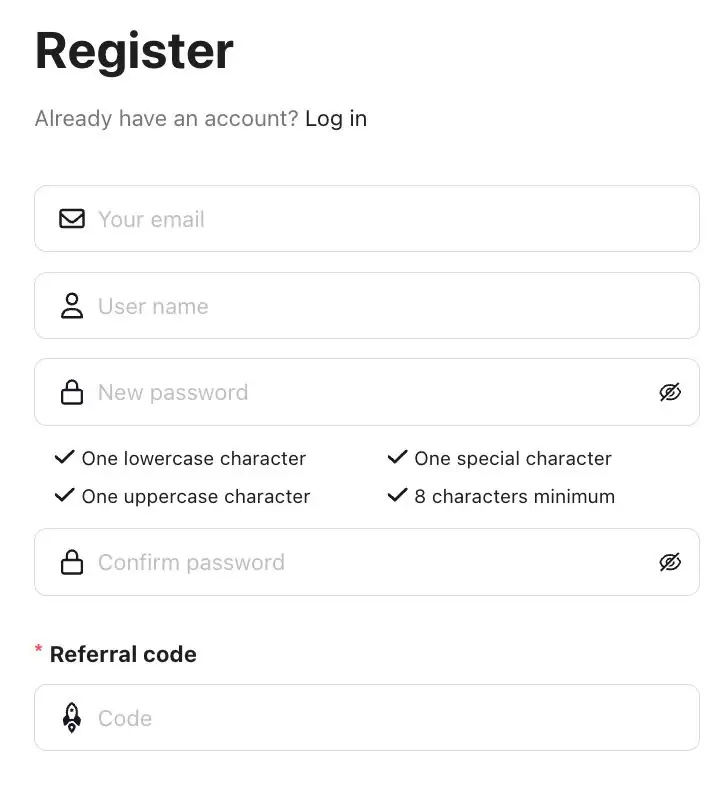The image size is (728, 786).
Task: Click the padlock icon in New password field
Action: click(x=72, y=392)
